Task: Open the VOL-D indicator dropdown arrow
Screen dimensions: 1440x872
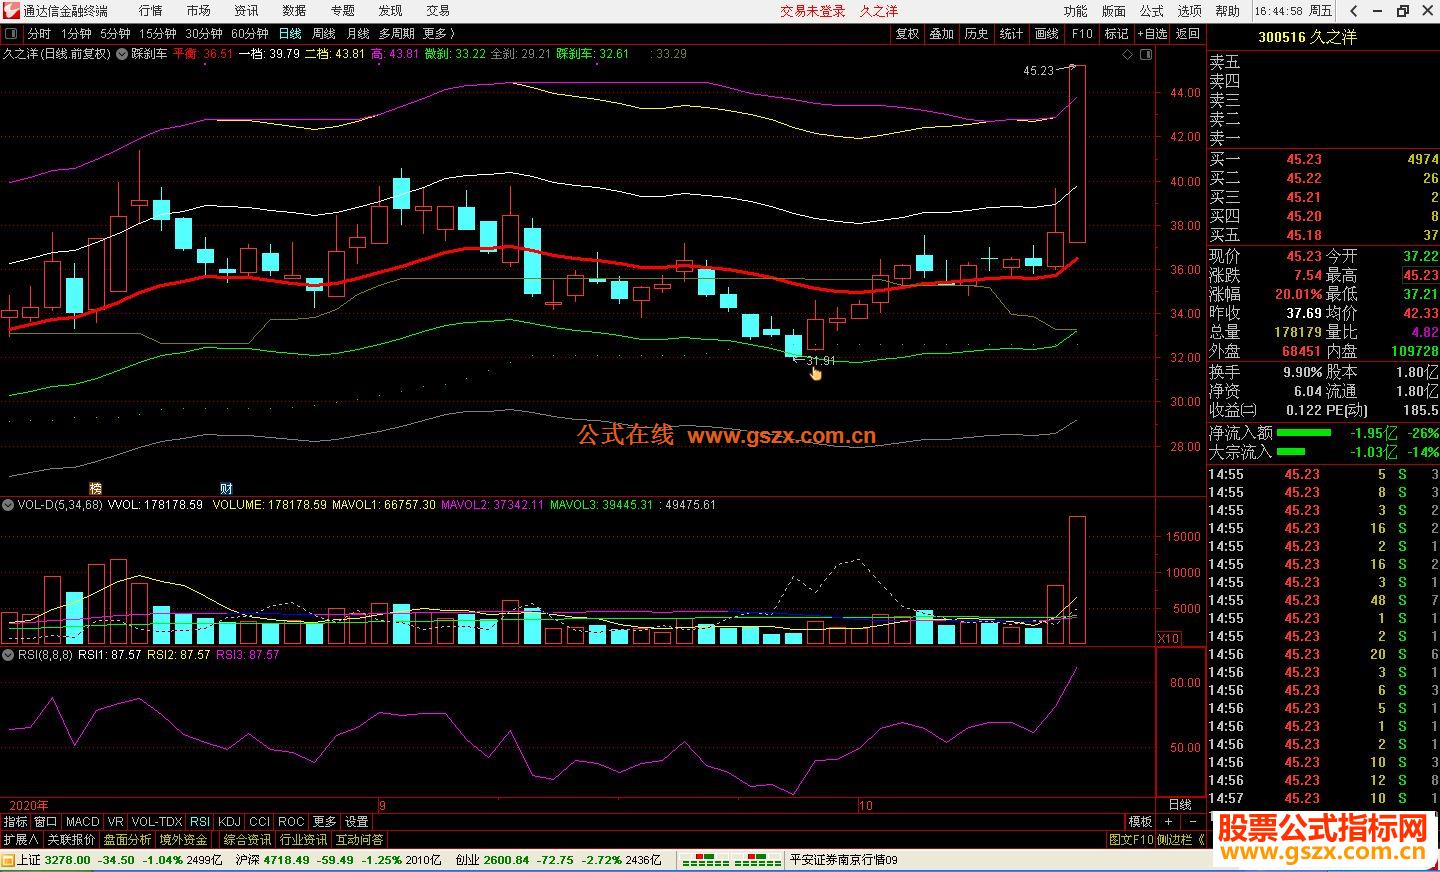Action: (x=8, y=505)
